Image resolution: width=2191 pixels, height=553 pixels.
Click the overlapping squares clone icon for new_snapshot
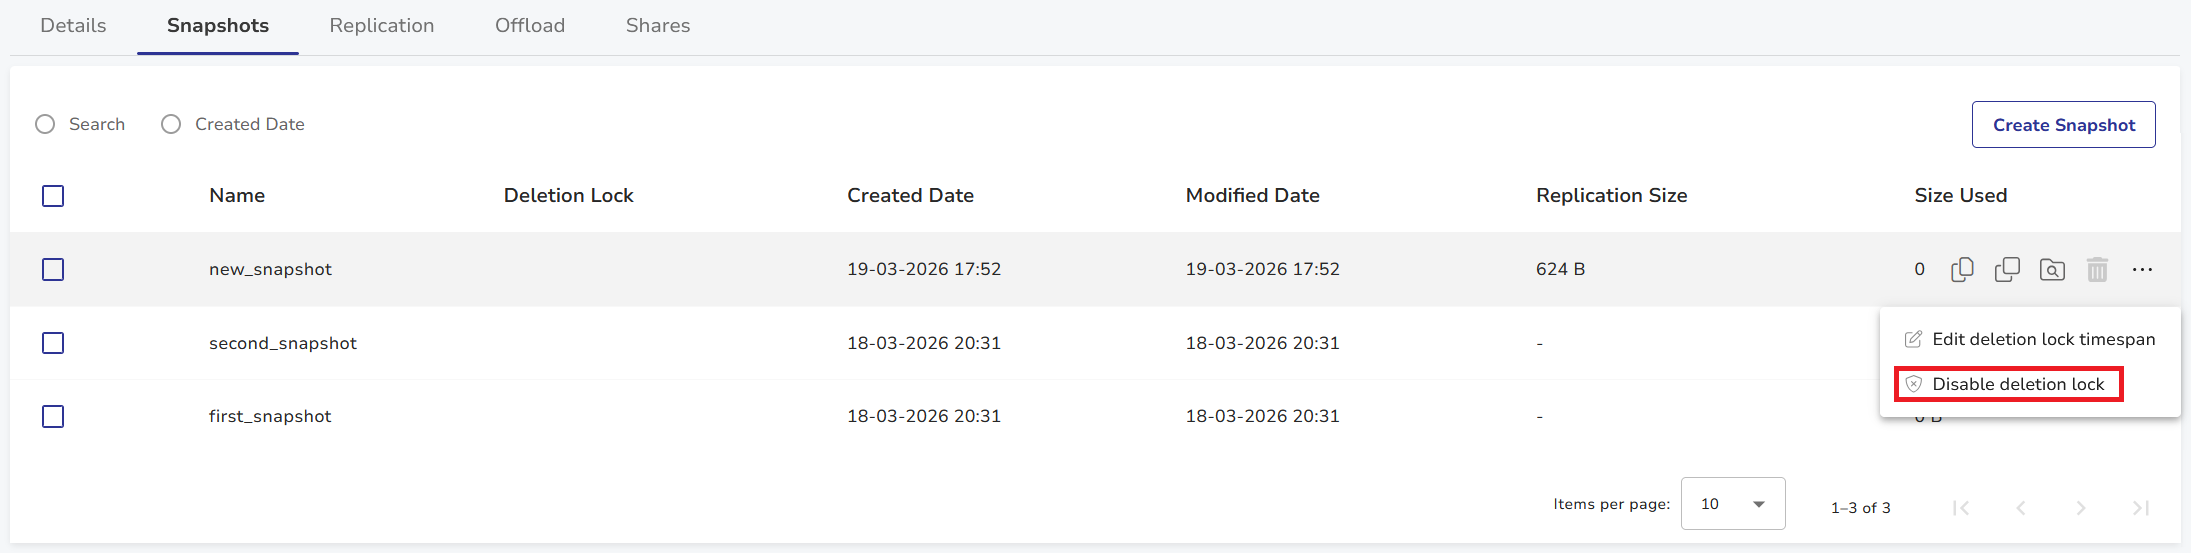2007,270
